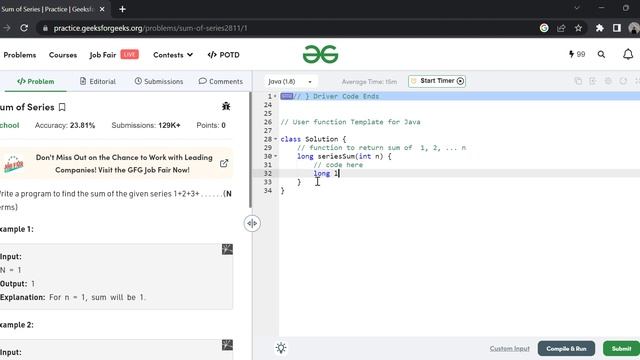The height and width of the screenshot is (360, 640).
Task: Open the browser tab search chevron
Action: click(577, 8)
